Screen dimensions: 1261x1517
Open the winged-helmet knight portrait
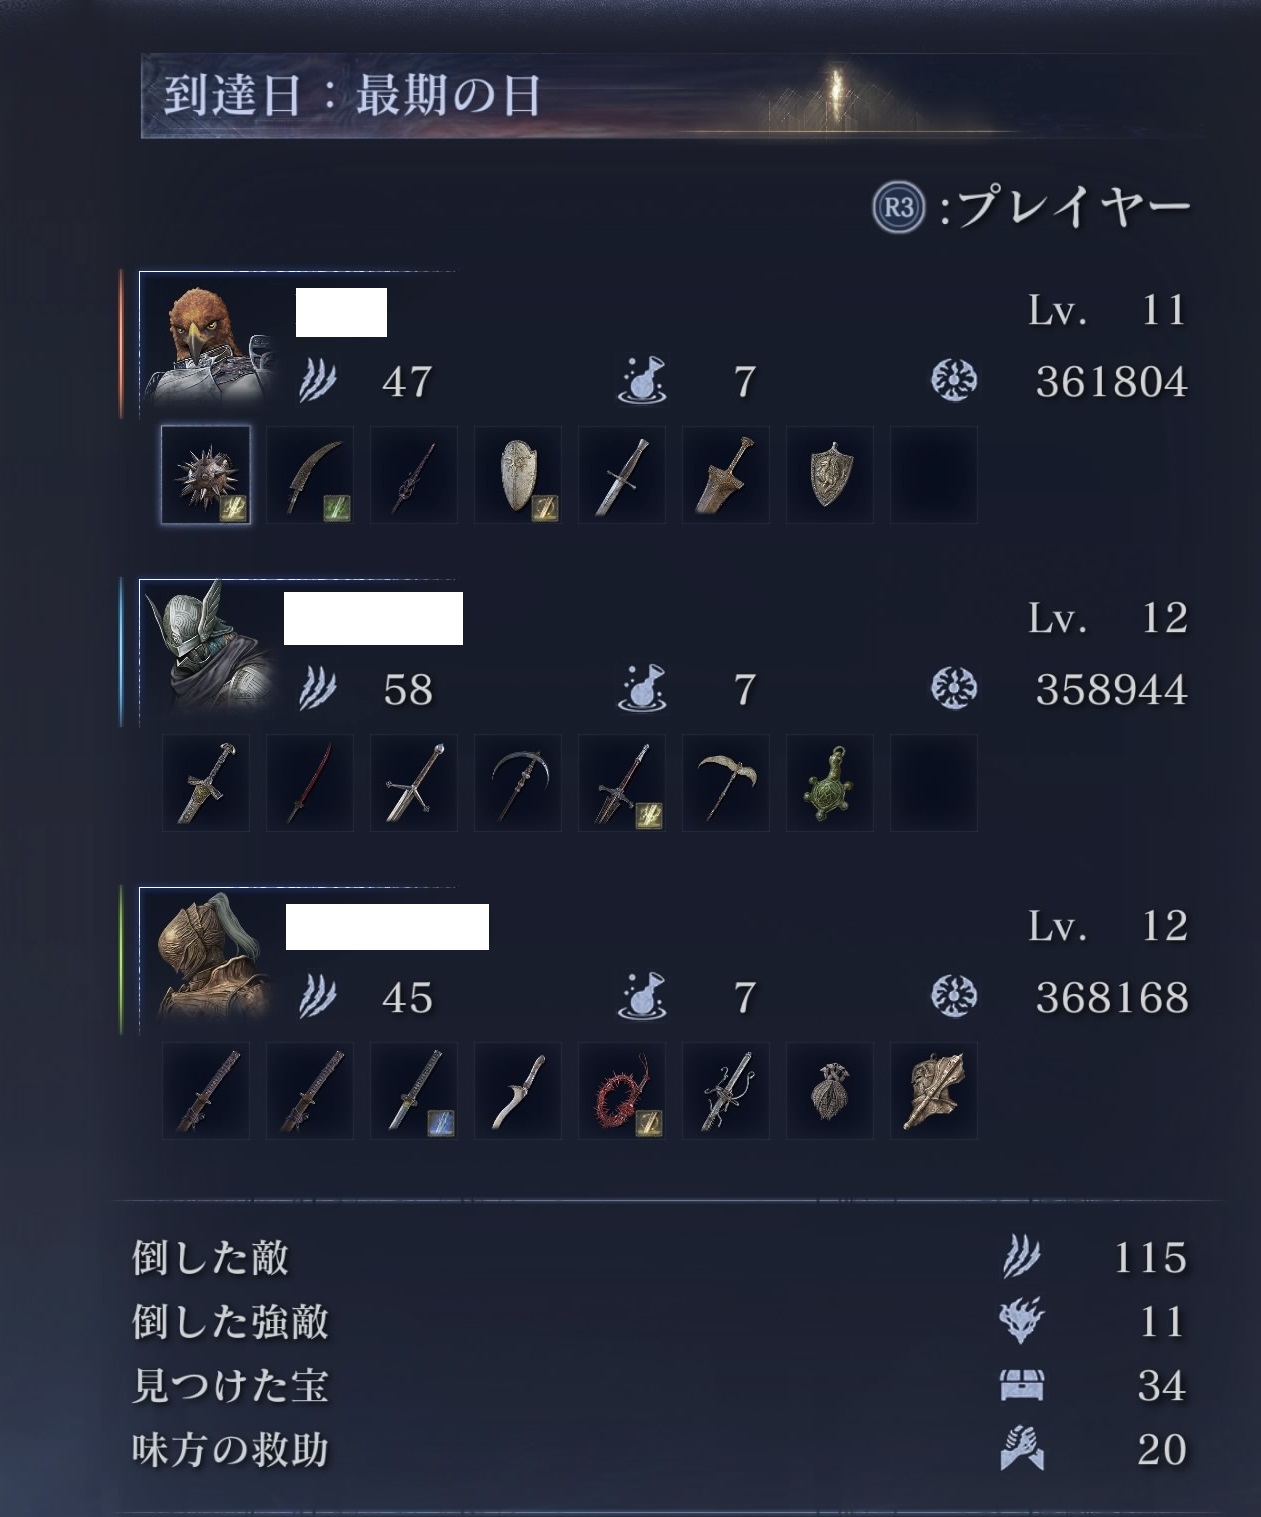[x=210, y=648]
